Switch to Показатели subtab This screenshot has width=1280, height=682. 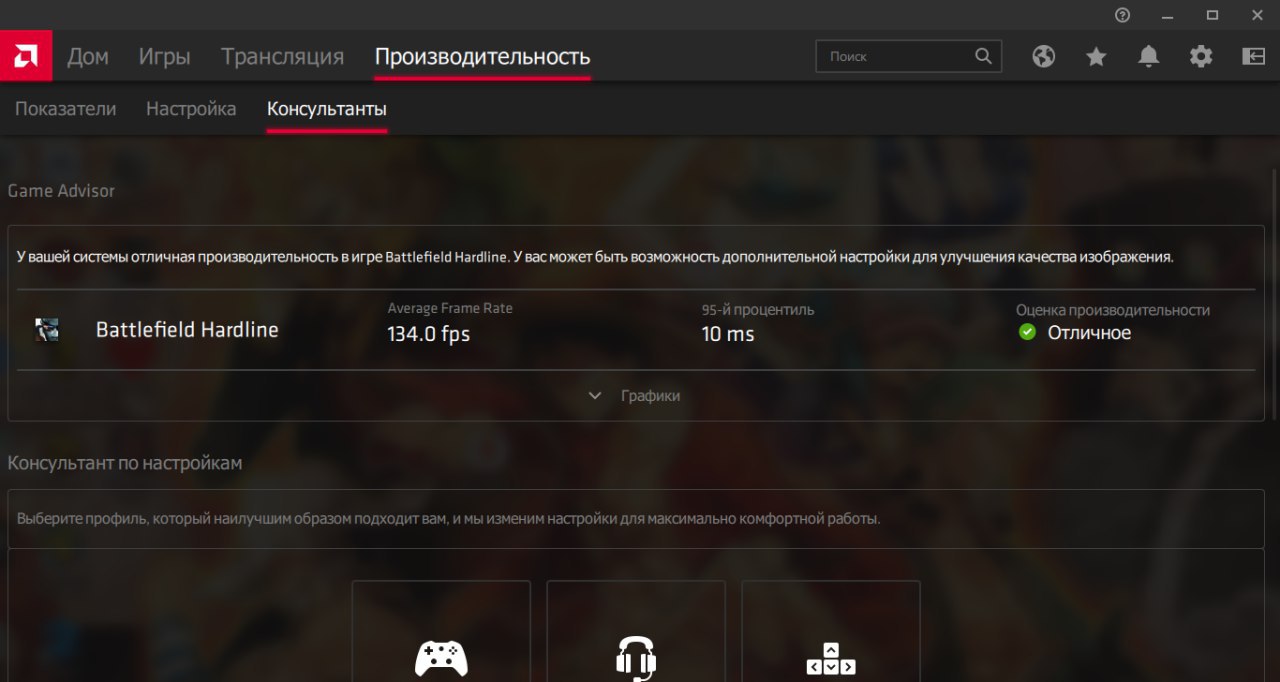pyautogui.click(x=66, y=109)
